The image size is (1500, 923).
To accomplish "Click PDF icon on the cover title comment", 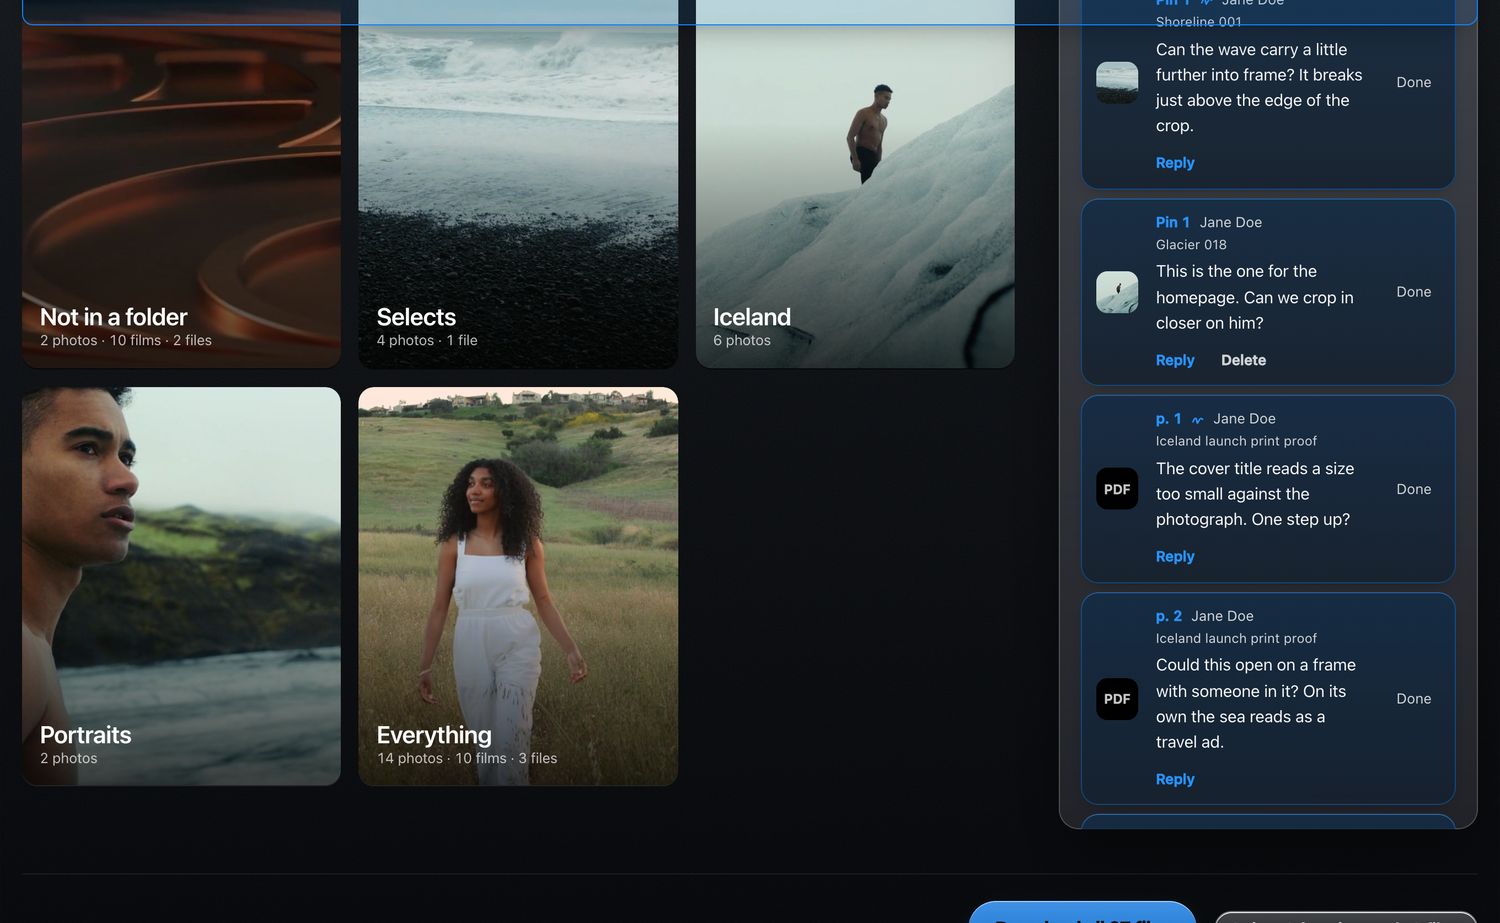I will click(x=1117, y=489).
